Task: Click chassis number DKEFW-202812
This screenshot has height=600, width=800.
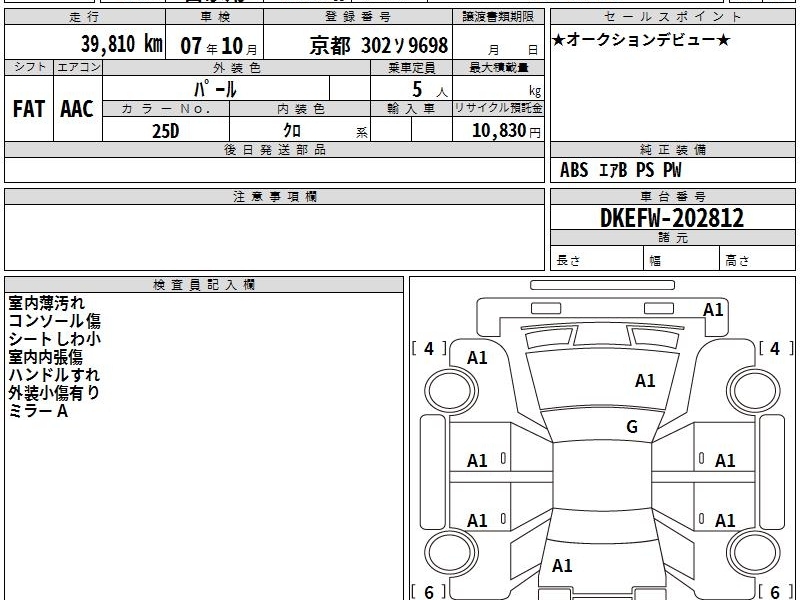Action: [672, 218]
